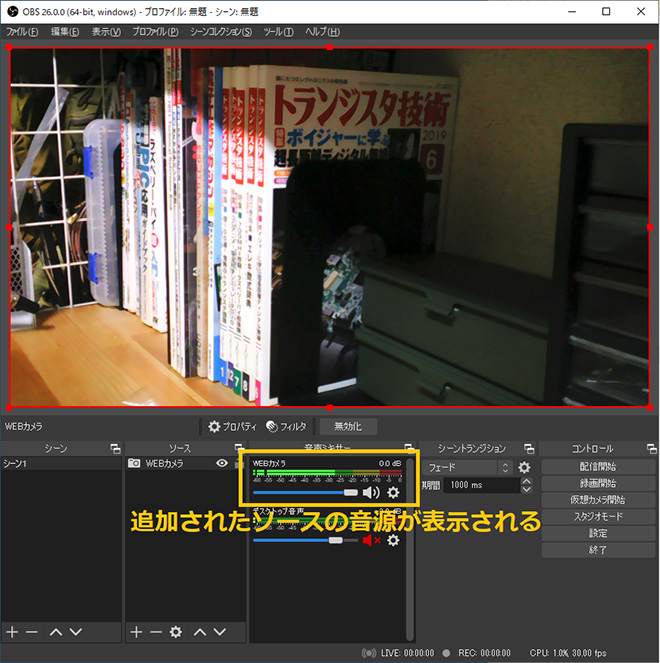Screen dimensions: 660x663
Task: Mute the WEBカメラ audio speaker icon
Action: point(371,493)
